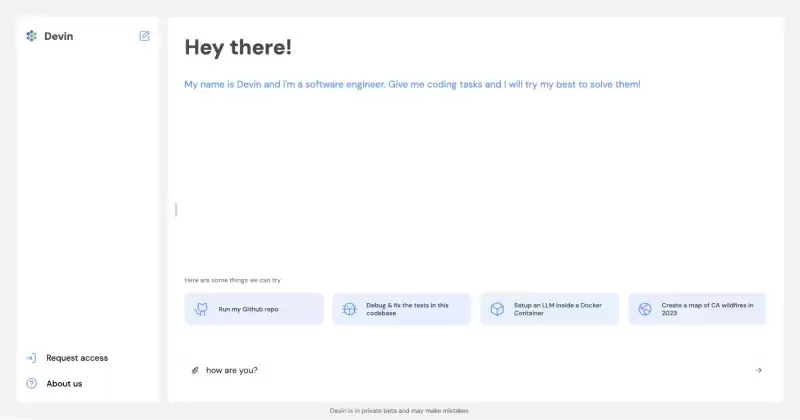The width and height of the screenshot is (800, 420).
Task: Click the Github cat icon
Action: [202, 309]
